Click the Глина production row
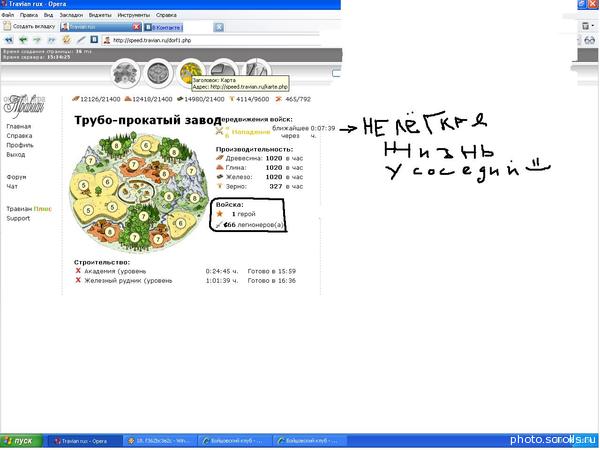 click(259, 168)
